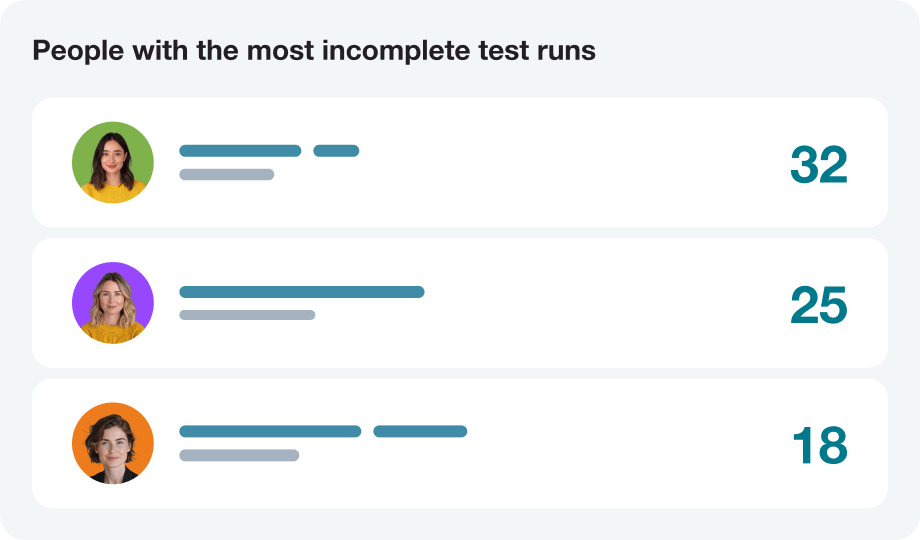Screen dimensions: 920x540
Task: Select the blank middle of the 25 person card
Action: [x=600, y=302]
